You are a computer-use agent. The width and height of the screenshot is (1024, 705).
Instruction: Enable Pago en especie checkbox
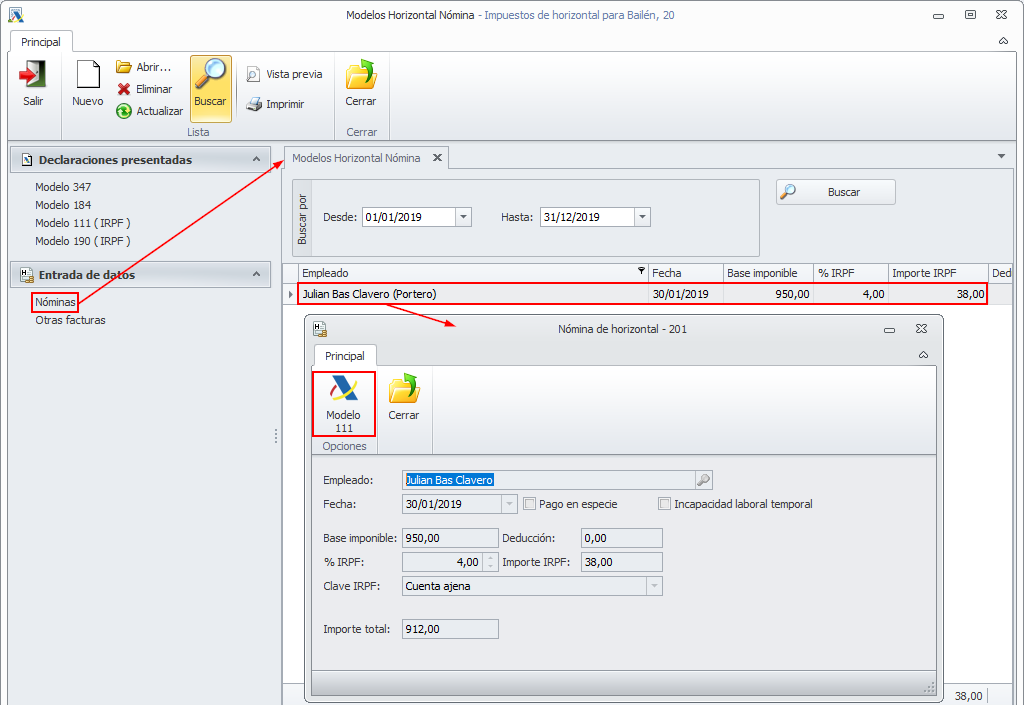click(x=530, y=504)
